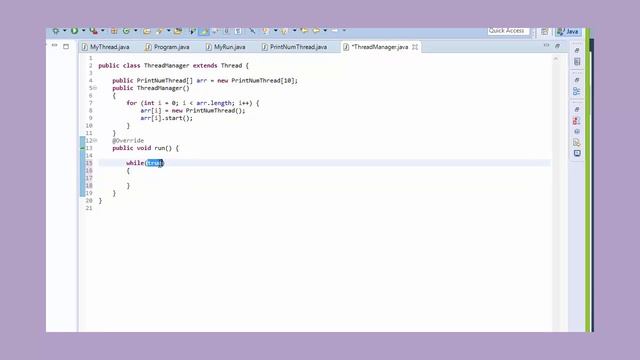Open the Console view icon in right trim
The height and width of the screenshot is (360, 640).
[577, 153]
